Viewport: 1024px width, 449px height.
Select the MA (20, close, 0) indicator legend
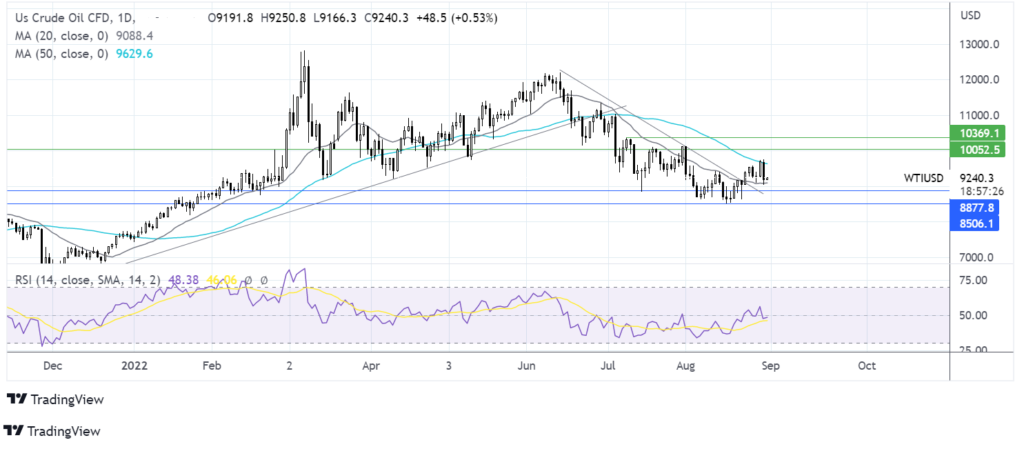60,37
